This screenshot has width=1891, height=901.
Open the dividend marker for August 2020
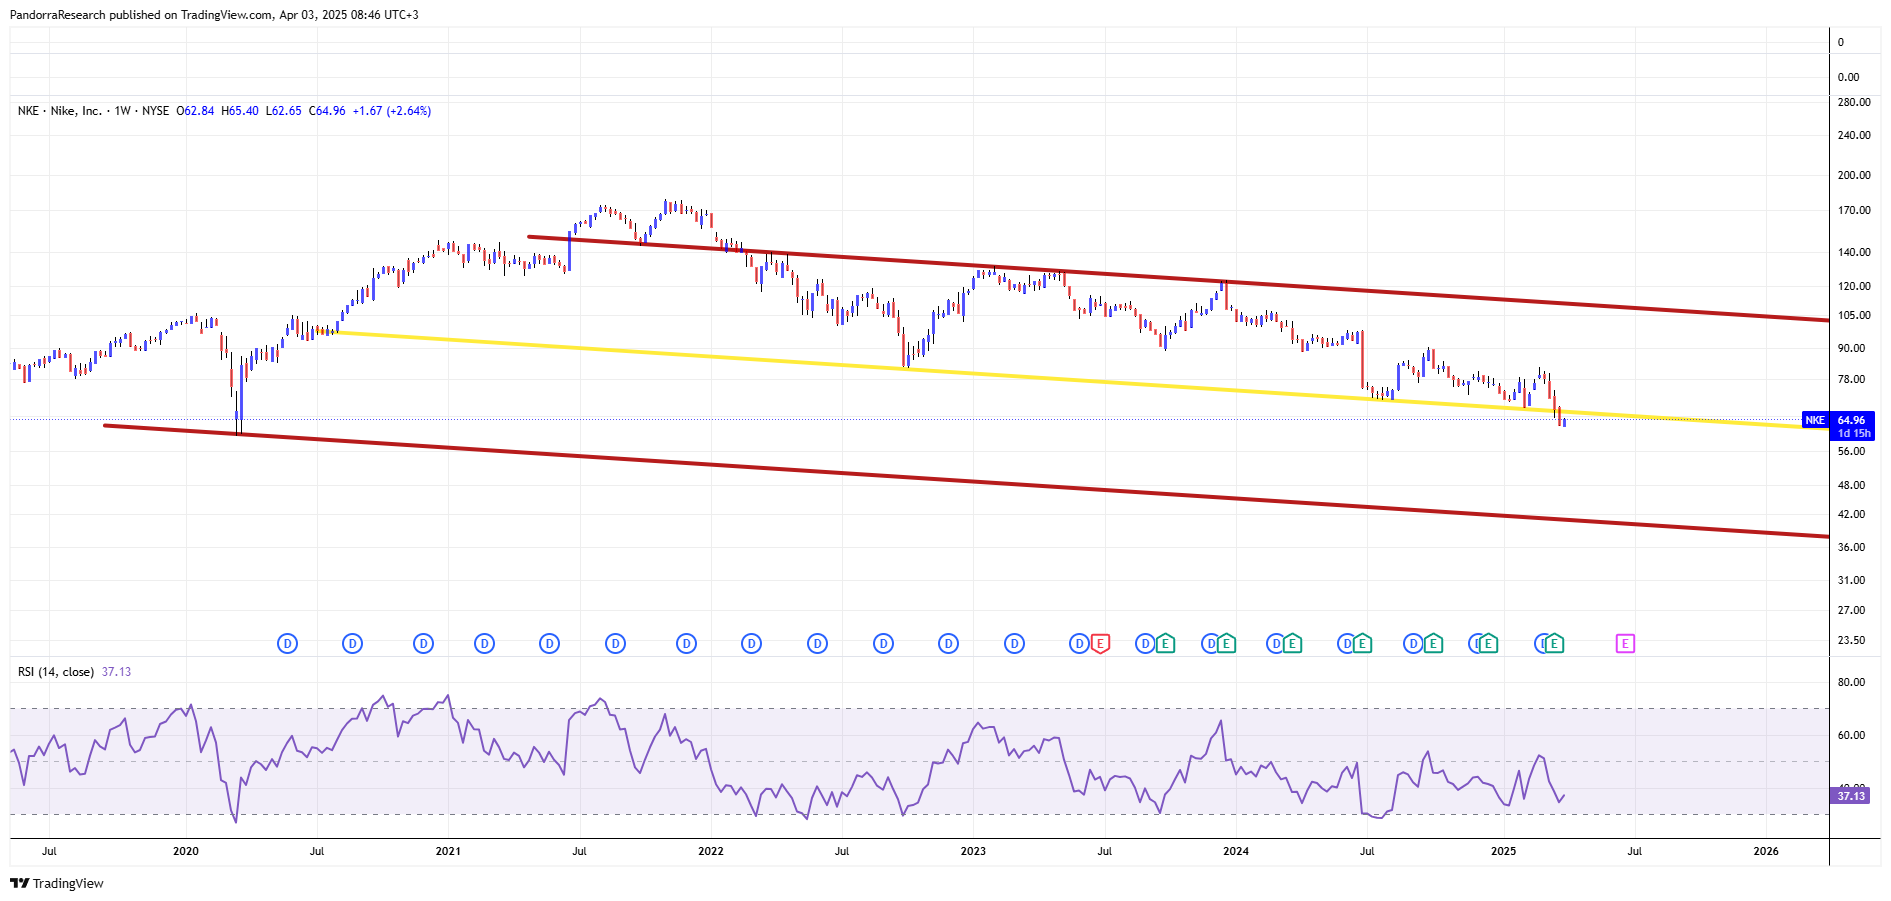352,644
